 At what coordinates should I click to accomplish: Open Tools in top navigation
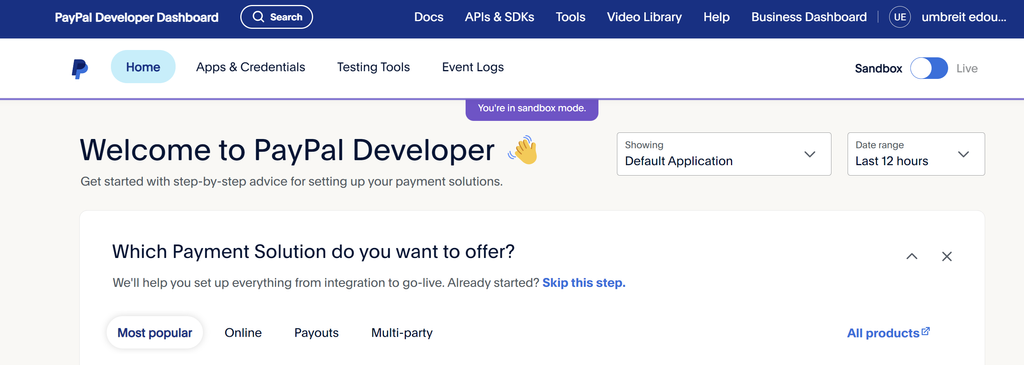[571, 18]
